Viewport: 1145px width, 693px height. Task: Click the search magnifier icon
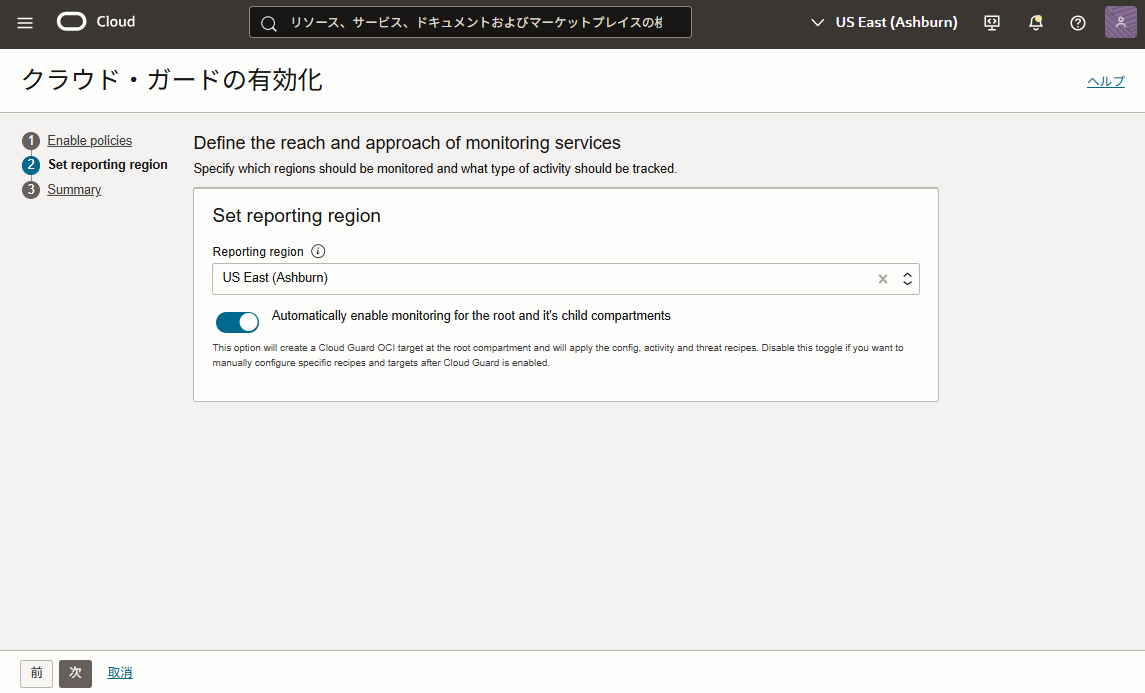tap(268, 23)
